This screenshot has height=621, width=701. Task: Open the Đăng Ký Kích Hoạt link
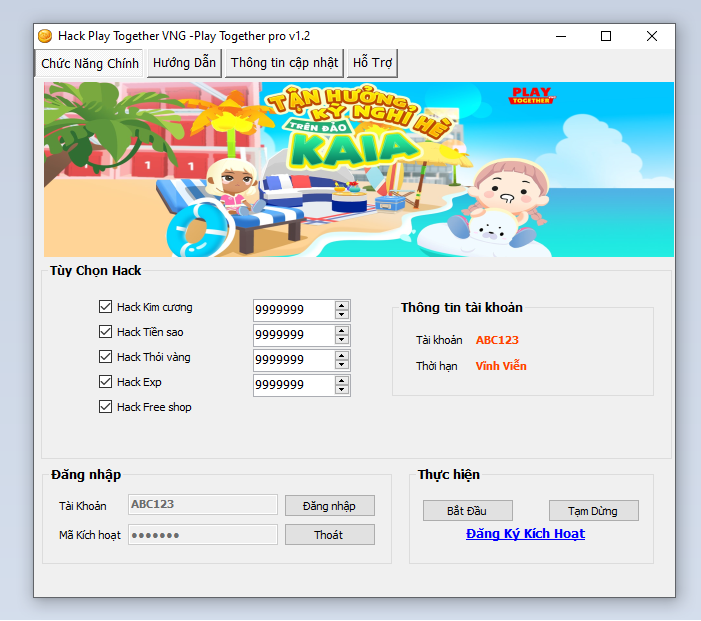coord(525,534)
